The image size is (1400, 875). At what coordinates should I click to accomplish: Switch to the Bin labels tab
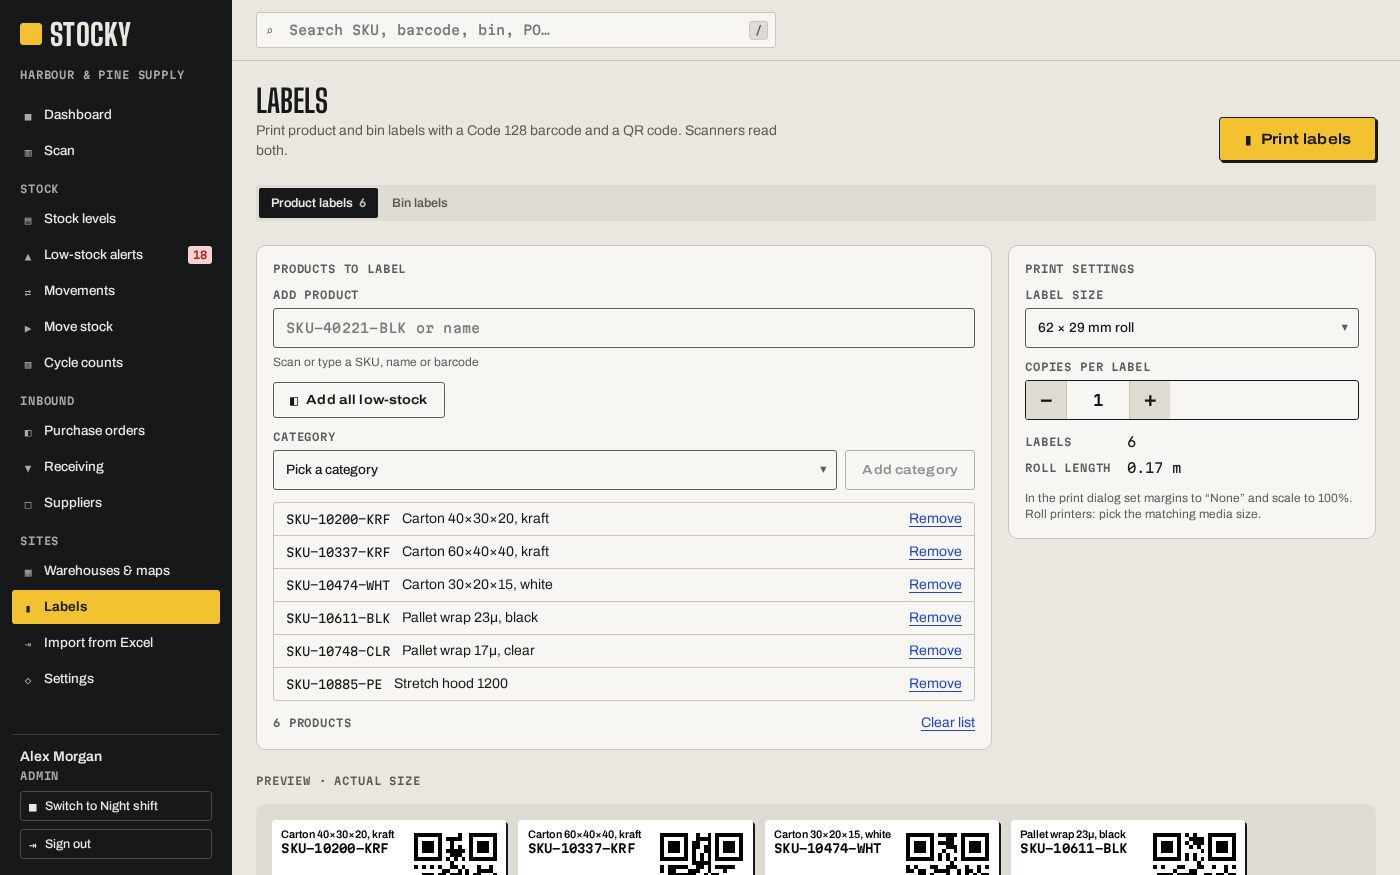[420, 203]
